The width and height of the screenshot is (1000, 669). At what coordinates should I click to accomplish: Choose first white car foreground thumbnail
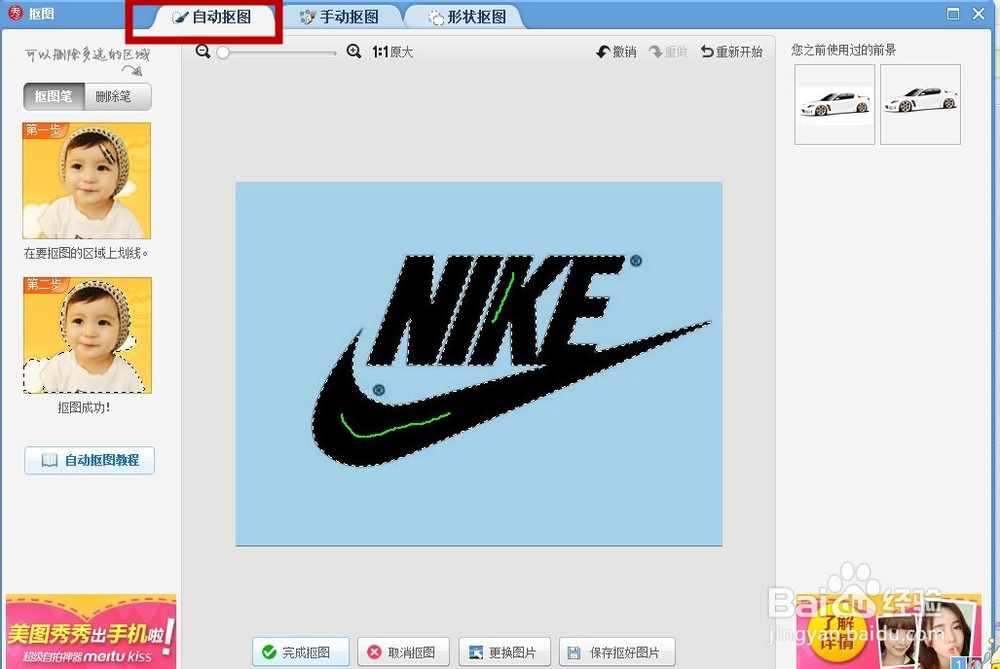[834, 104]
